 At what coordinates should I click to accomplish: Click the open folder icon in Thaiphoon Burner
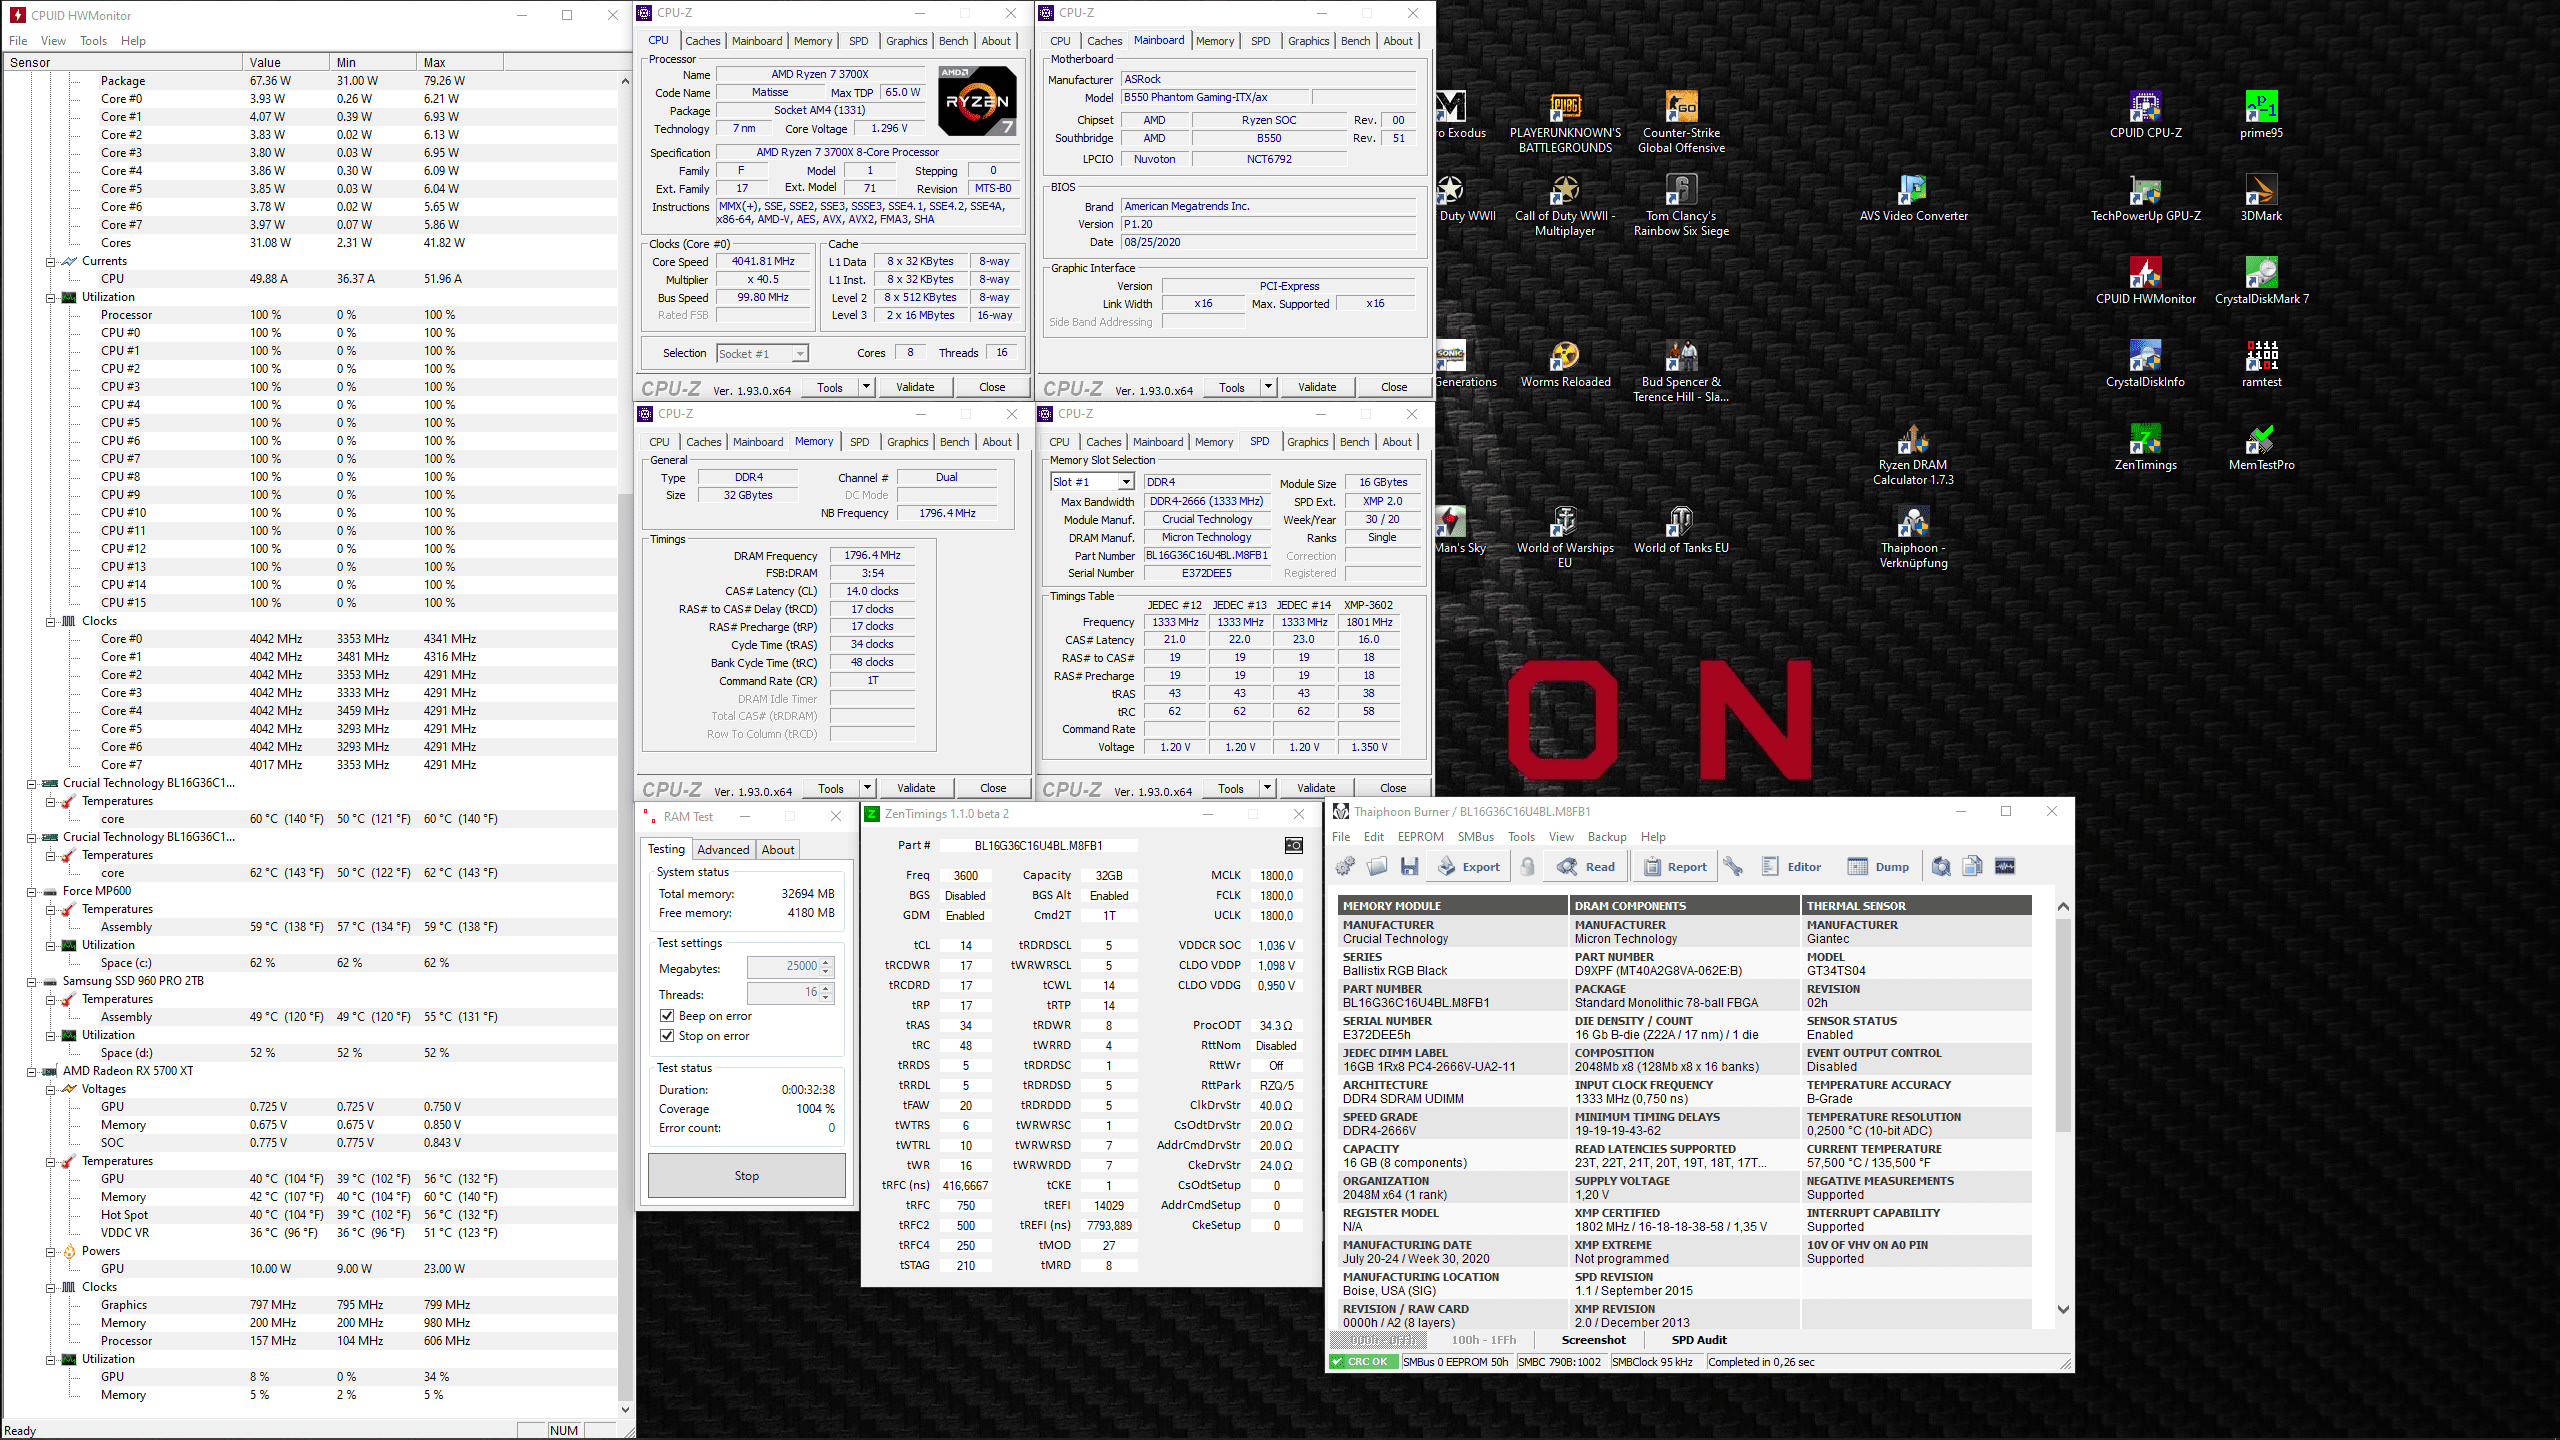coord(1377,867)
